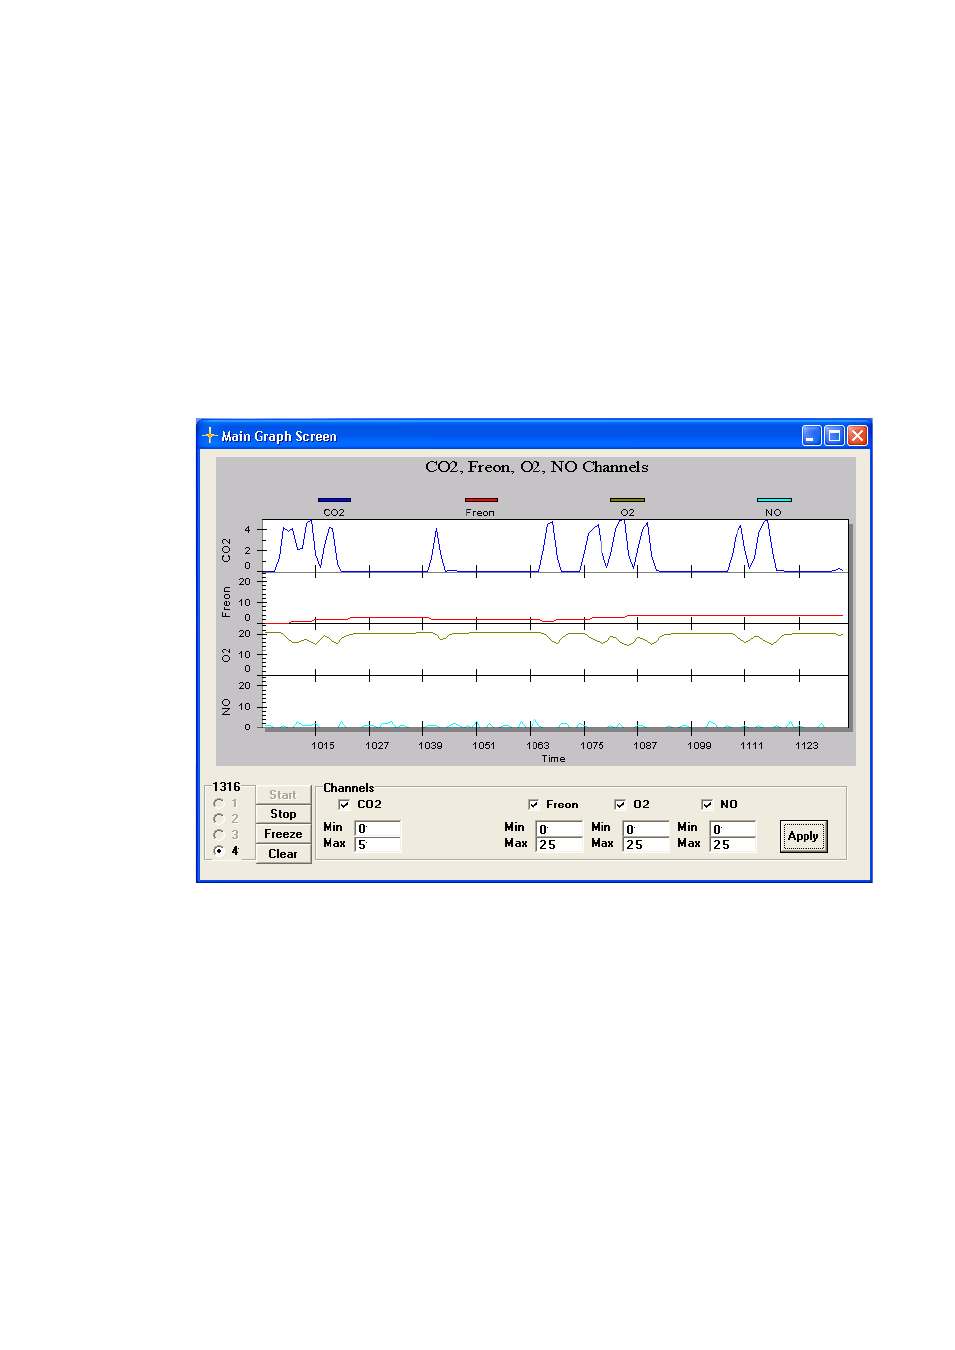The image size is (955, 1350).
Task: Click the blue CO2 legend swatch
Action: click(x=334, y=500)
